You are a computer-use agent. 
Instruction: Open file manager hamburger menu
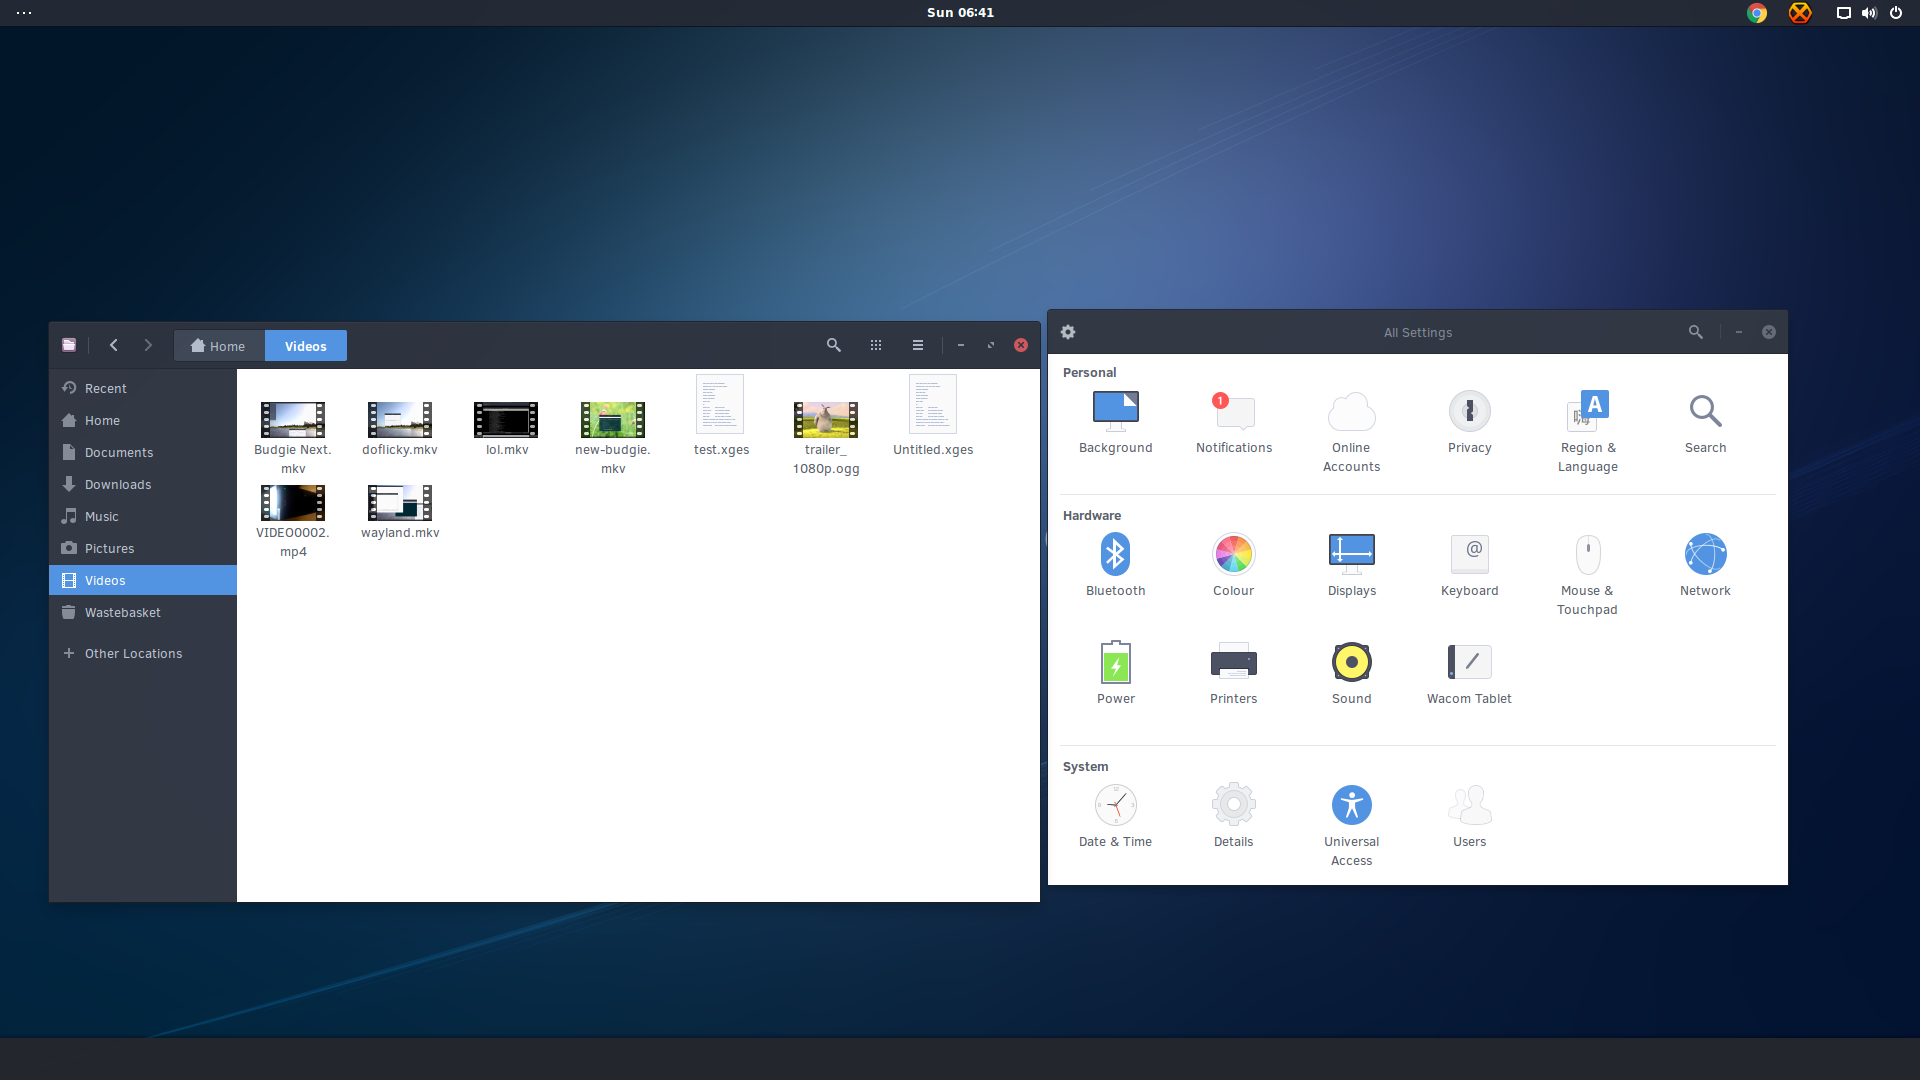click(x=918, y=345)
